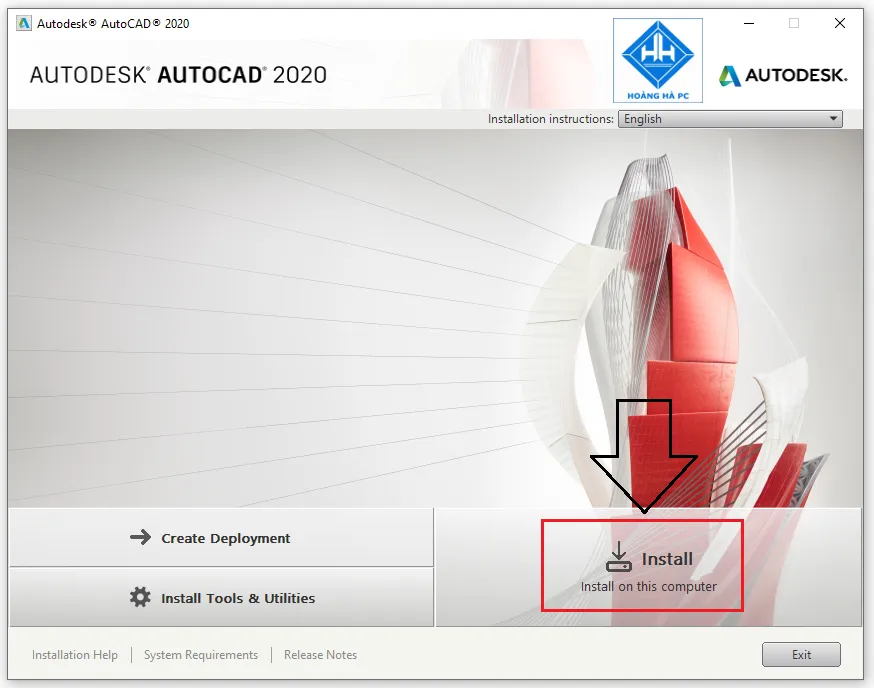Open the Release Notes

coord(320,655)
